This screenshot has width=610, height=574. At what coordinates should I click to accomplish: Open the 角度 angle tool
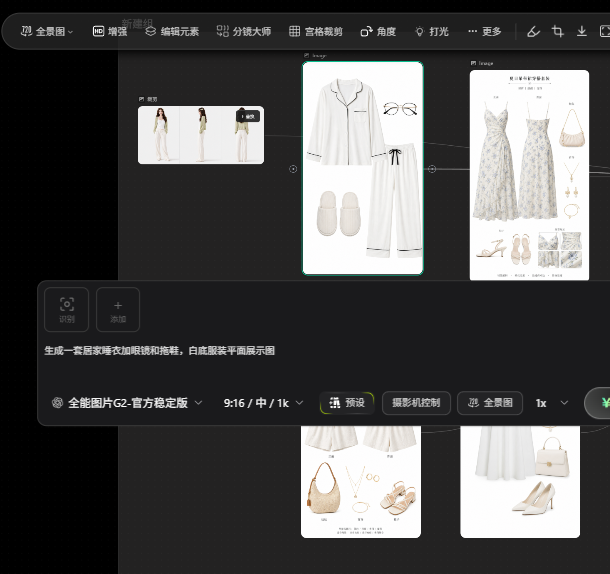(378, 32)
